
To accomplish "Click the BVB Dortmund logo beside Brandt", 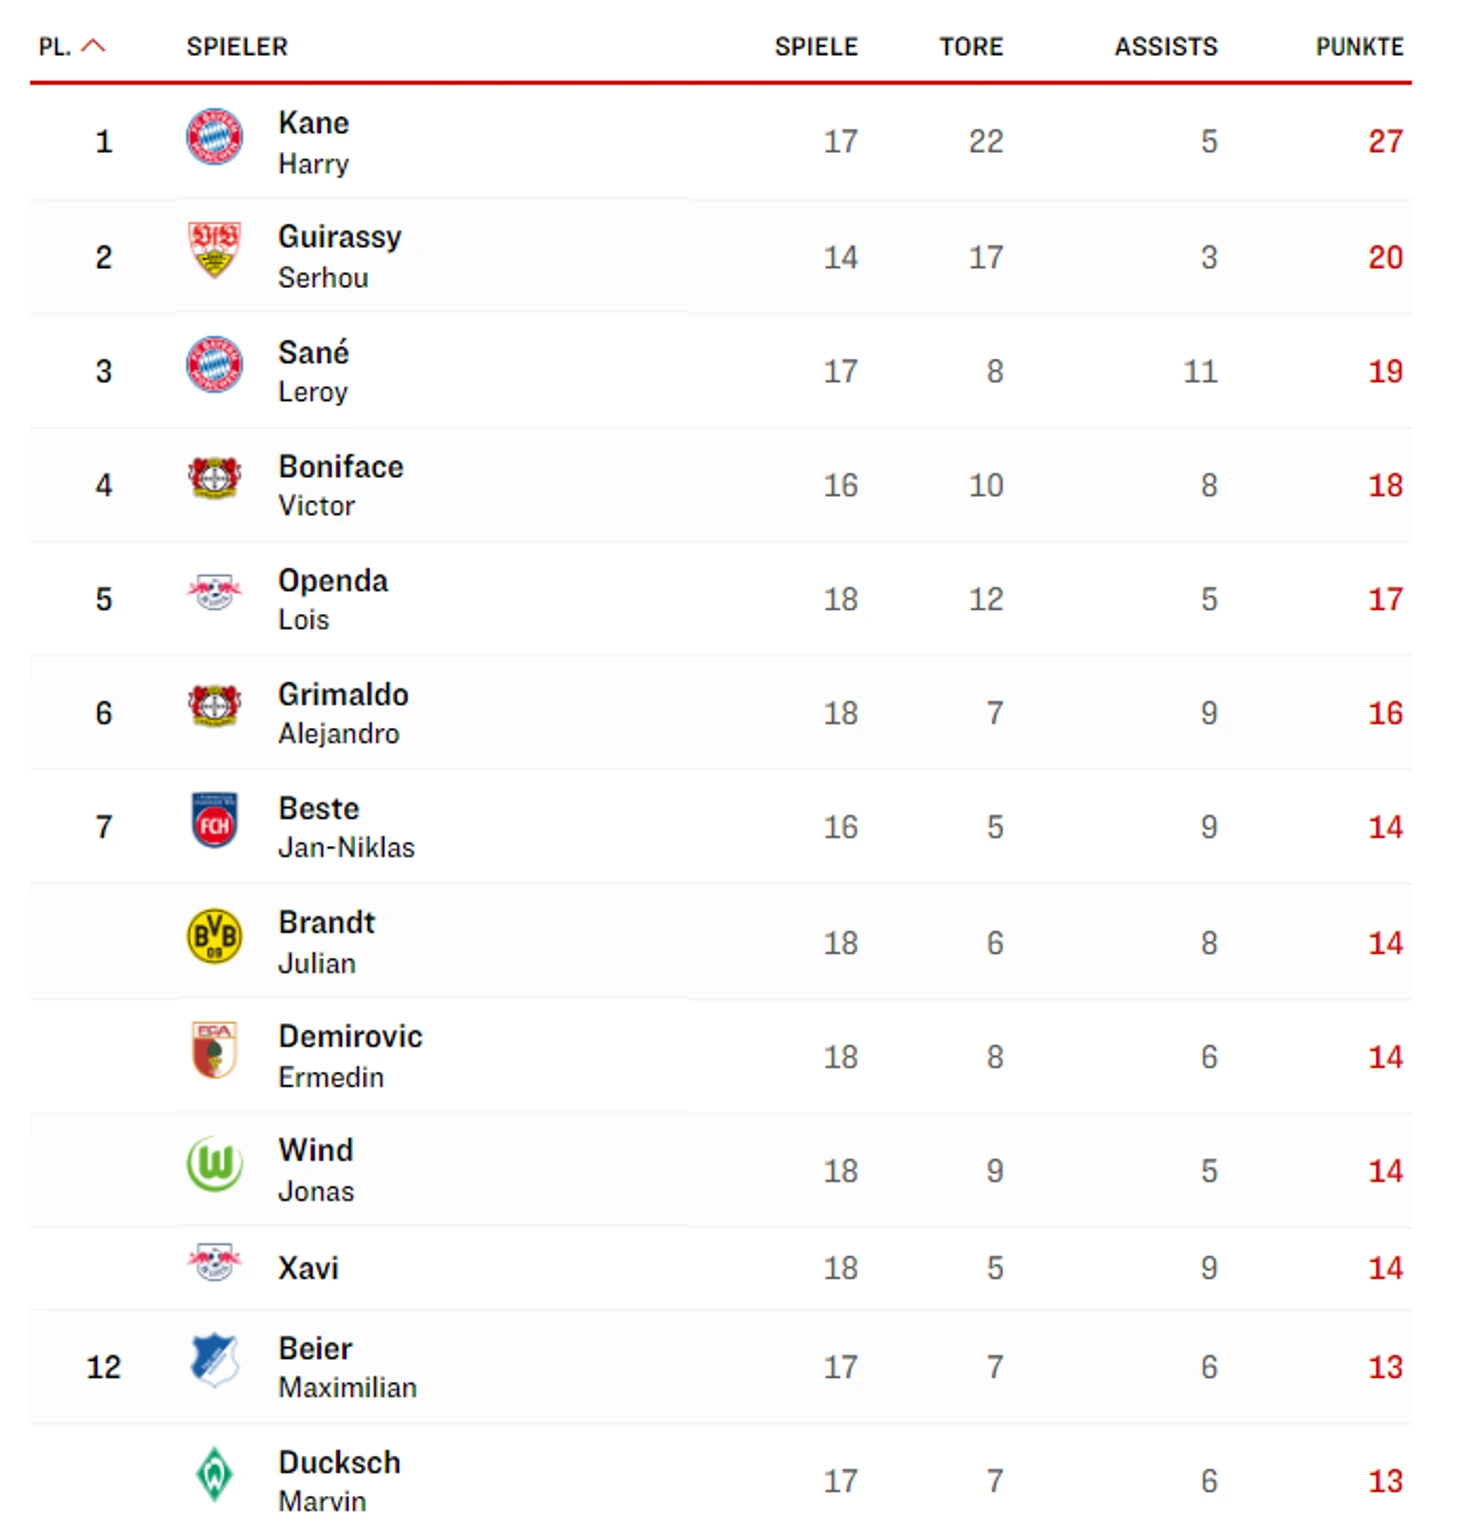I will tap(214, 936).
